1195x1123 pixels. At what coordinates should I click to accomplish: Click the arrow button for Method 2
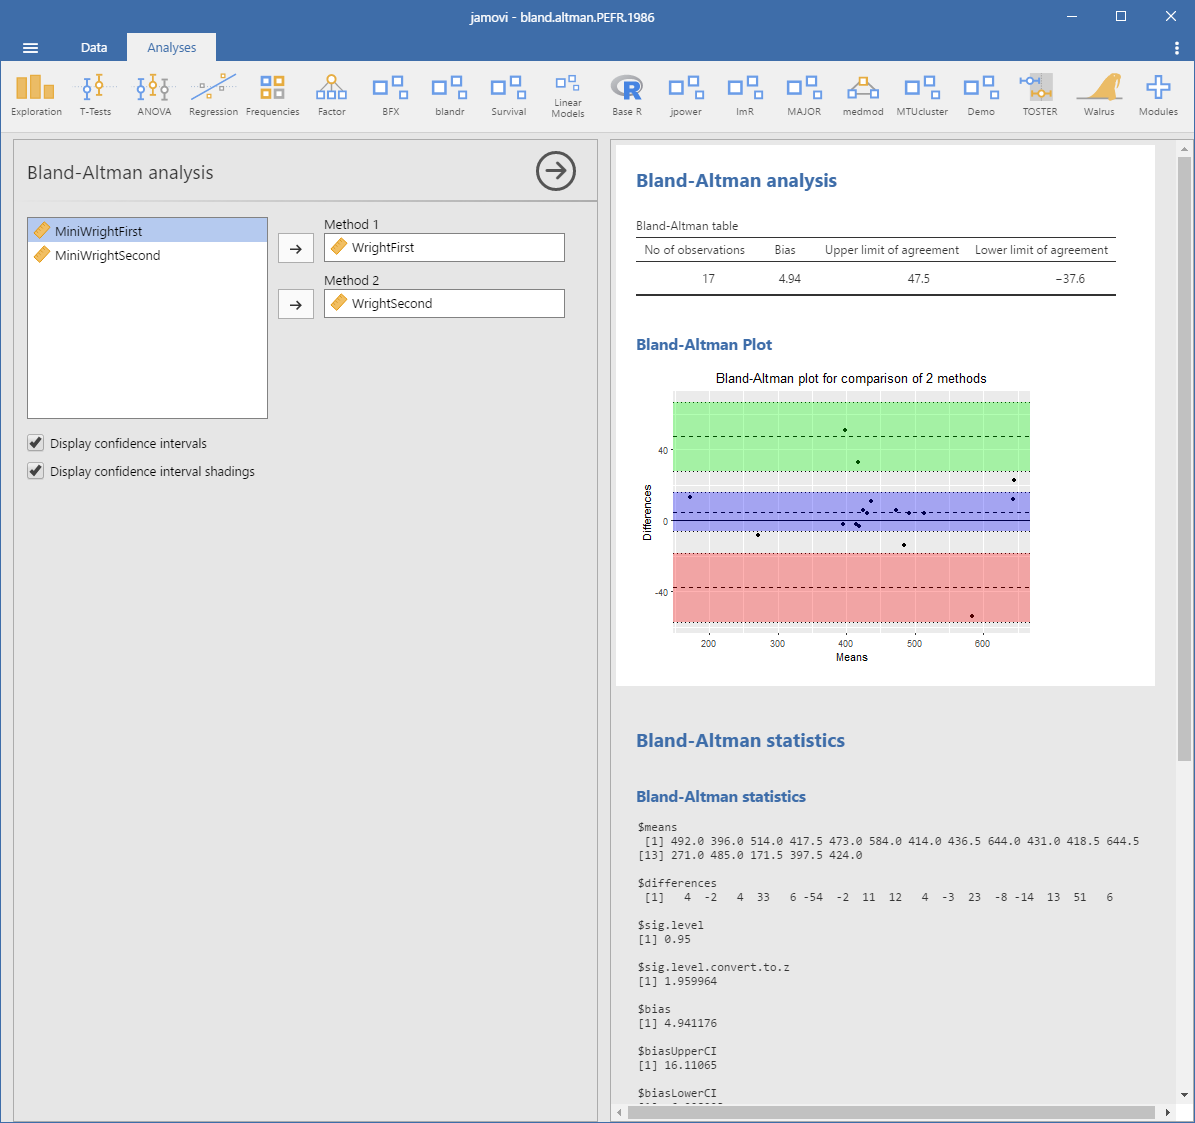tap(296, 305)
